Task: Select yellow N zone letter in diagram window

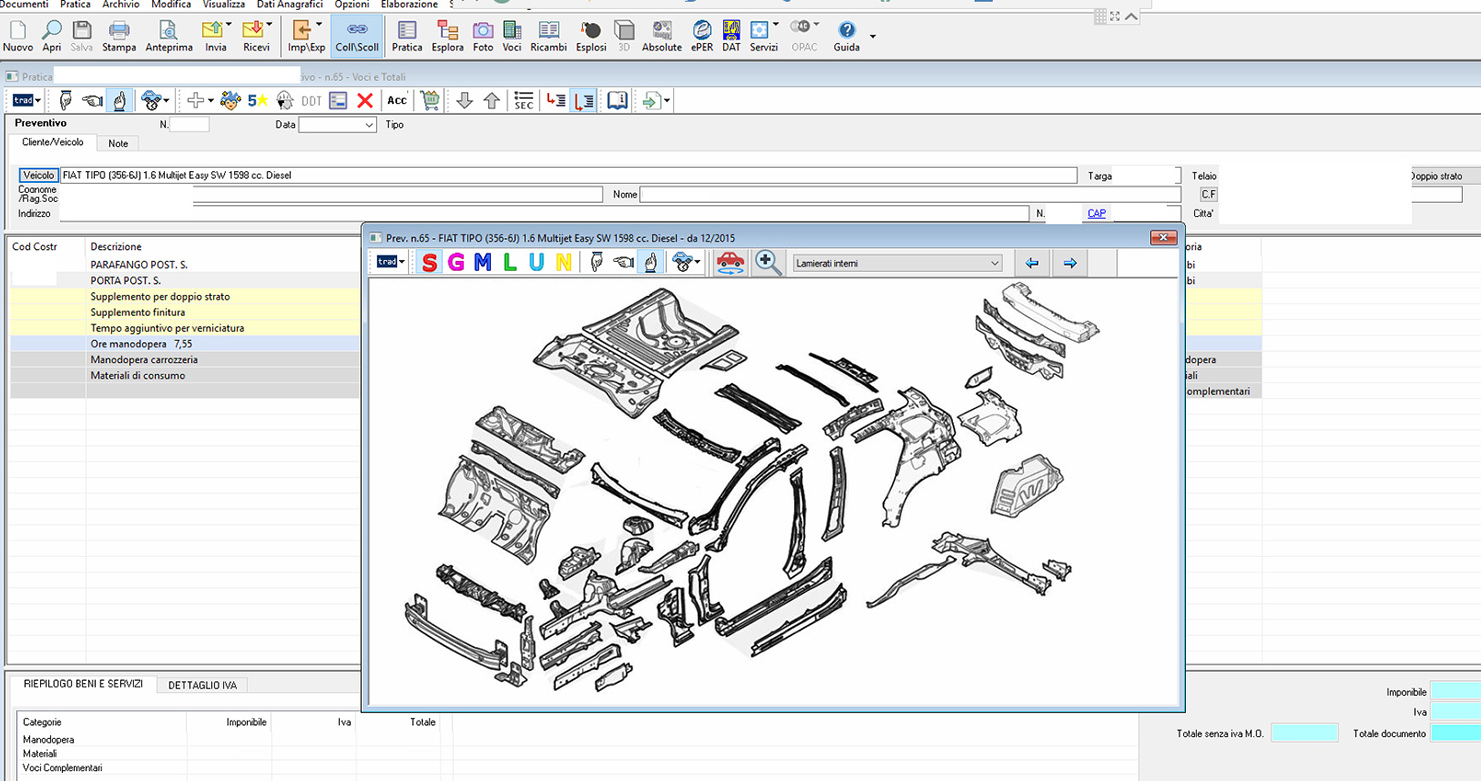Action: tap(563, 262)
